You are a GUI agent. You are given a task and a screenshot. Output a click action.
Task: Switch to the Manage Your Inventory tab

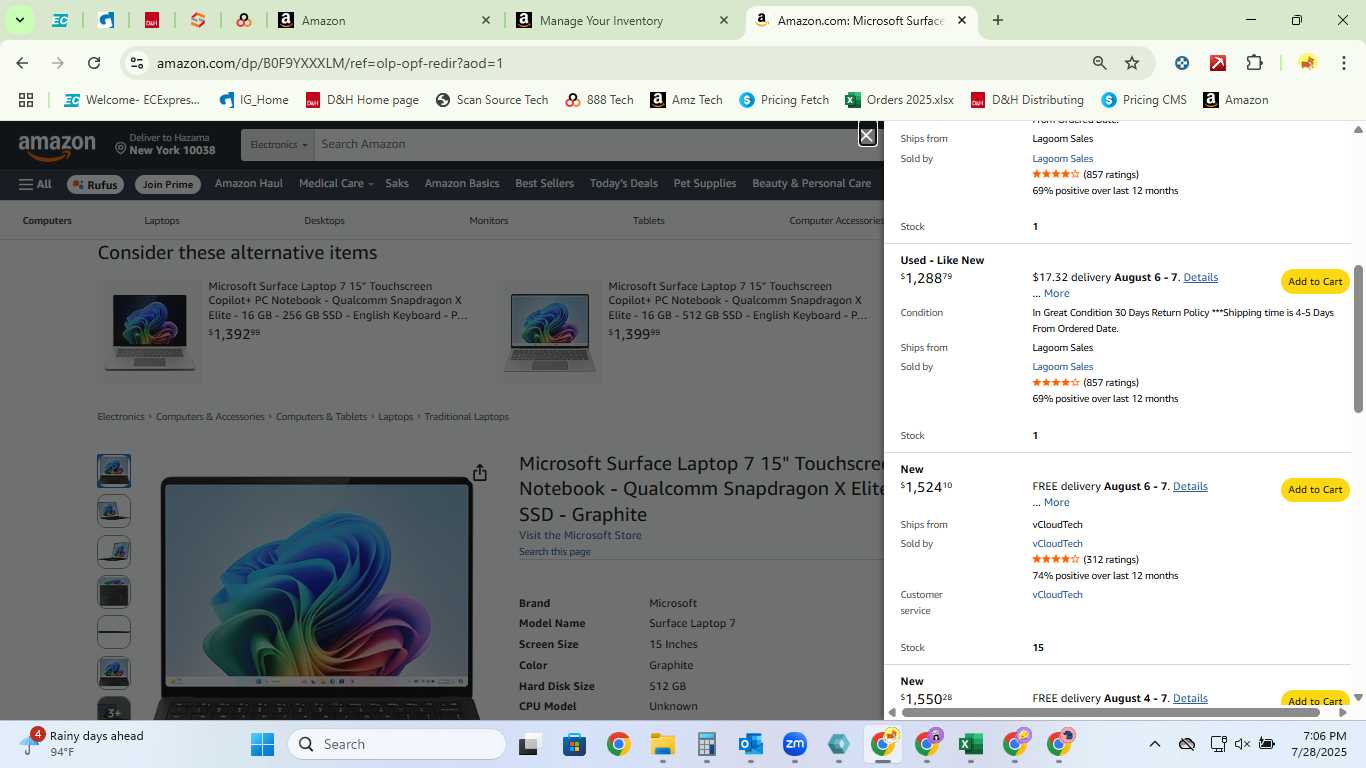[620, 20]
